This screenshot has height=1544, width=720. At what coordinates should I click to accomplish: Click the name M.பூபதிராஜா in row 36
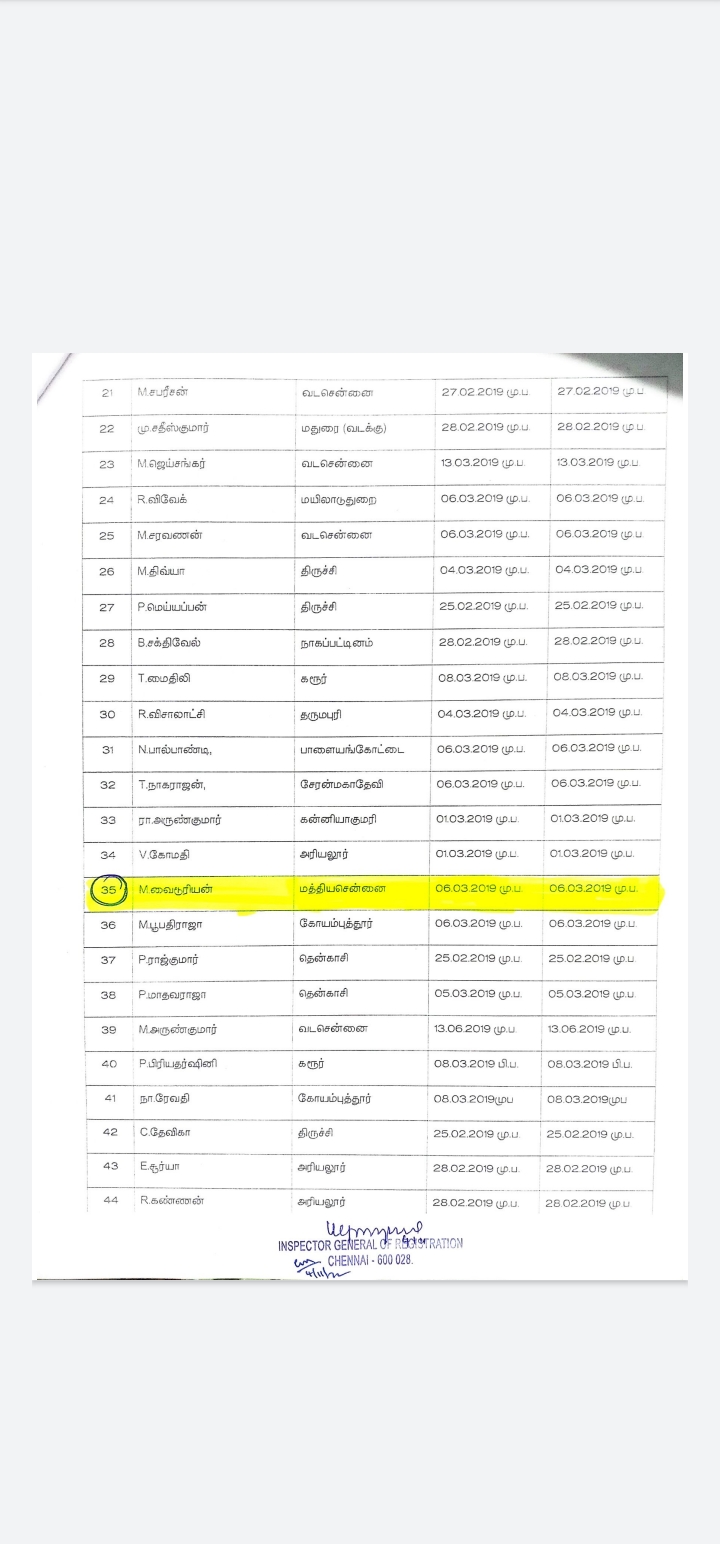pyautogui.click(x=171, y=924)
